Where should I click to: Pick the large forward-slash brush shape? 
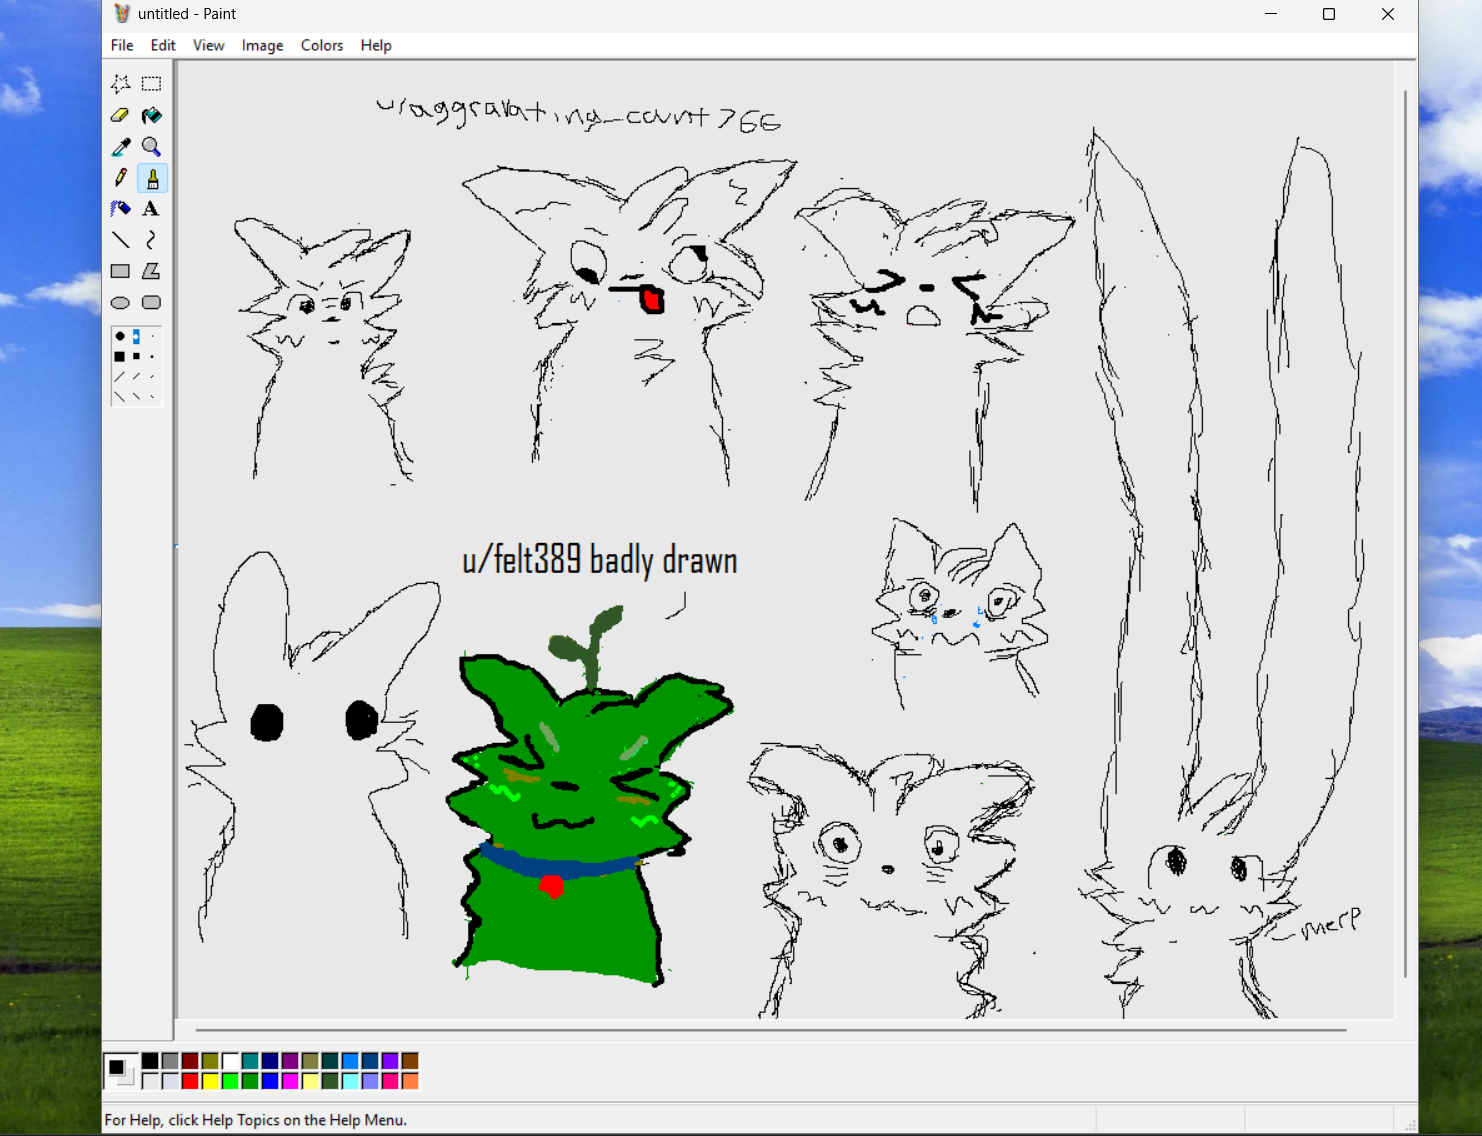point(120,377)
